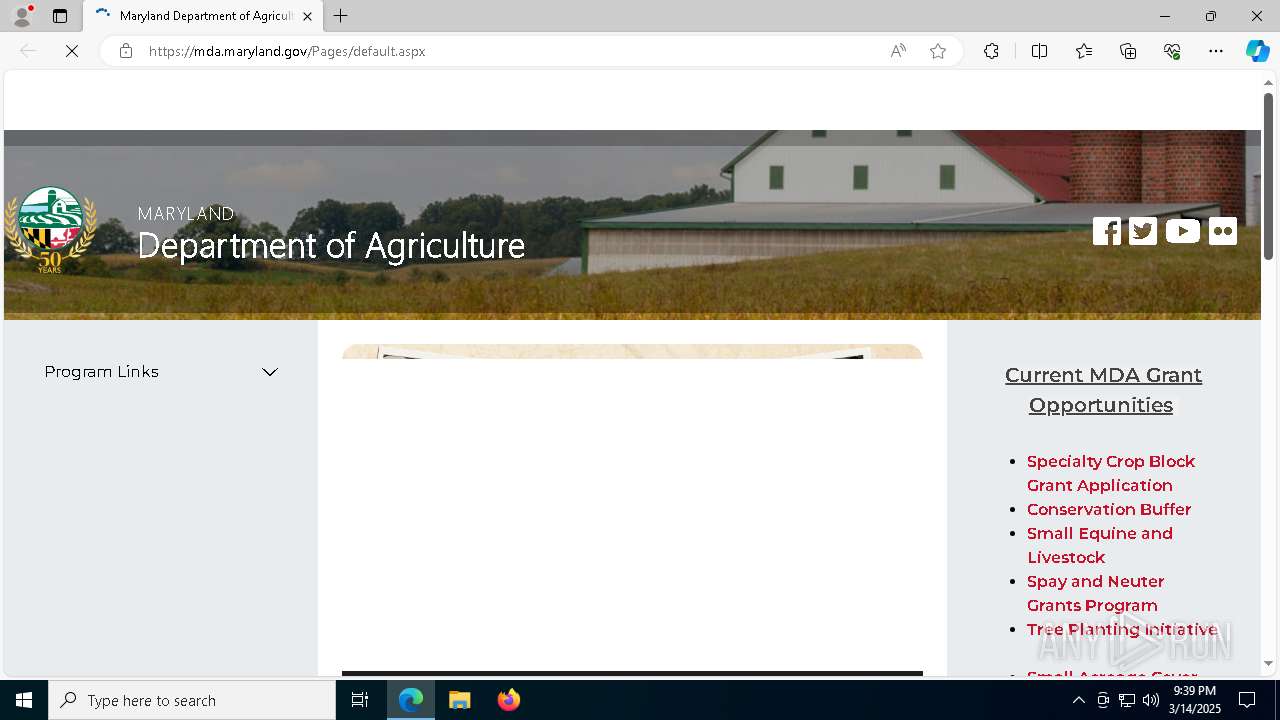Open the volume control icon
Viewport: 1280px width, 720px height.
click(x=1151, y=700)
